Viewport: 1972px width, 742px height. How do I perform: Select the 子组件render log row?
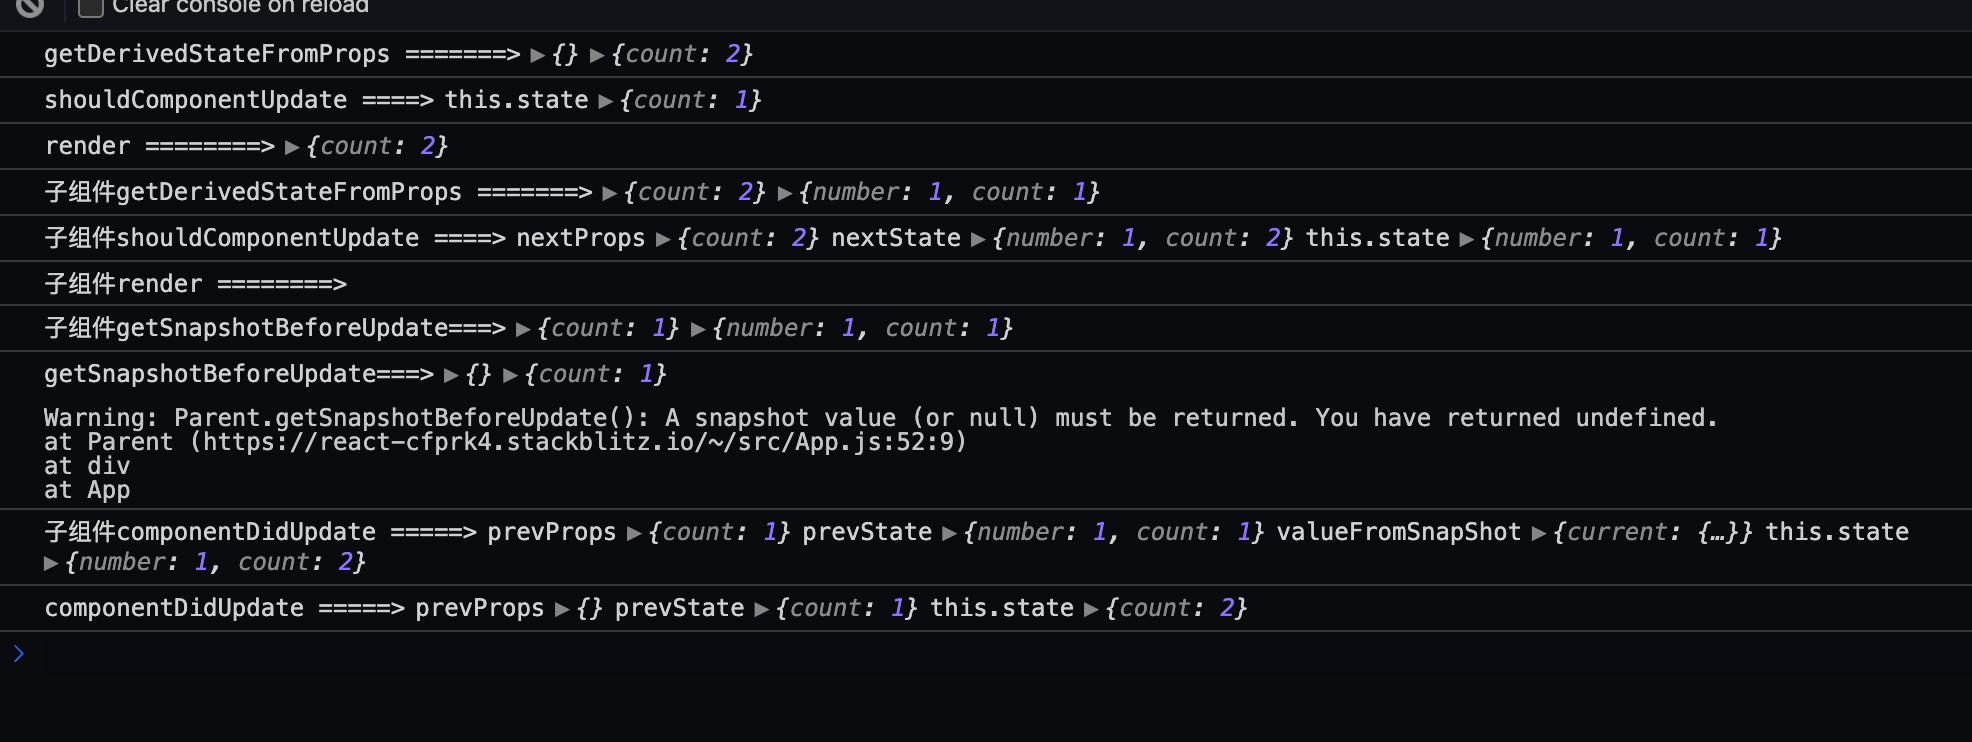986,284
